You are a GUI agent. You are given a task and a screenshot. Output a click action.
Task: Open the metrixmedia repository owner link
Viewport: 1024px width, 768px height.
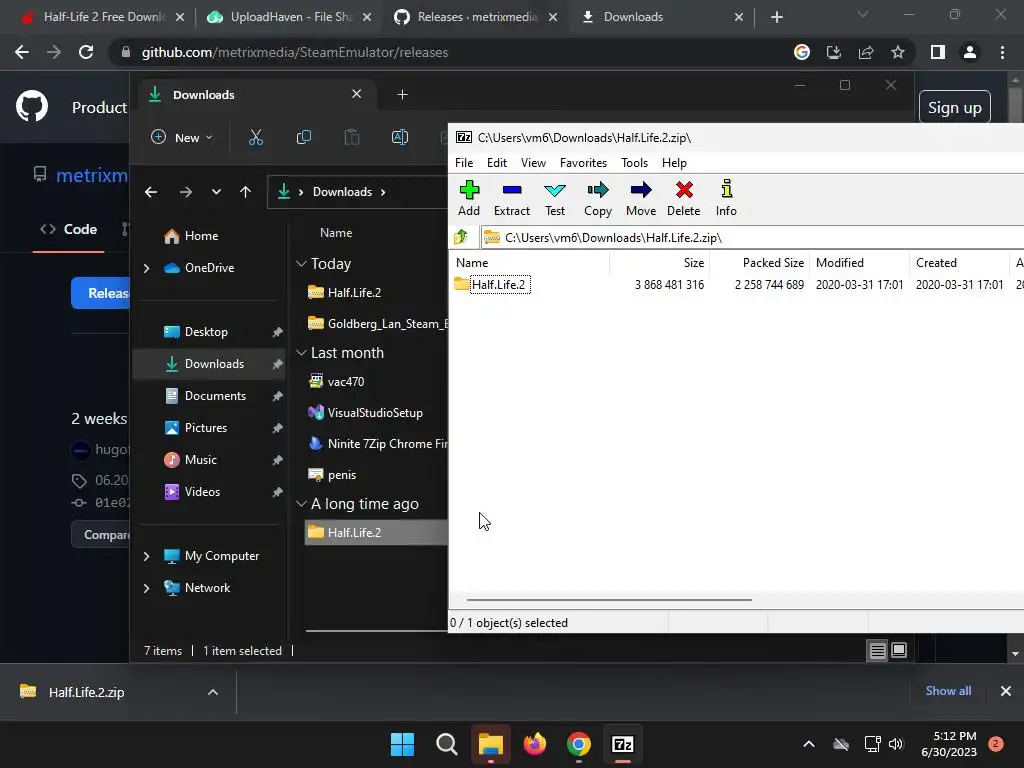tap(91, 176)
